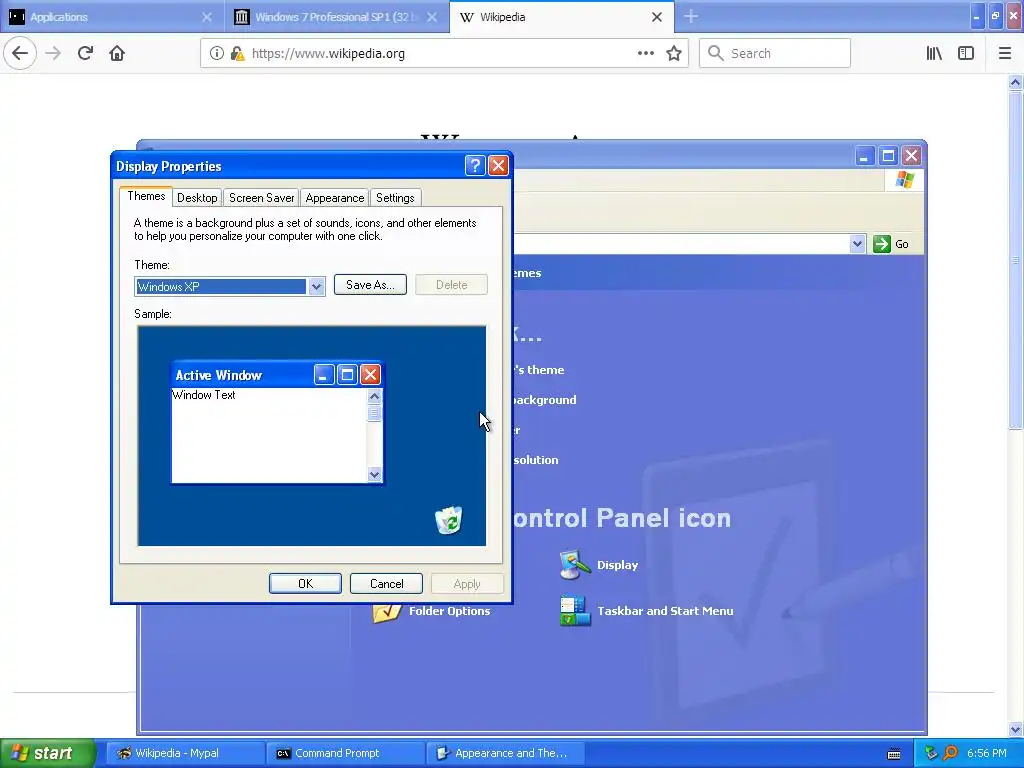Select the Themes tab
1024x768 pixels.
pyautogui.click(x=146, y=196)
